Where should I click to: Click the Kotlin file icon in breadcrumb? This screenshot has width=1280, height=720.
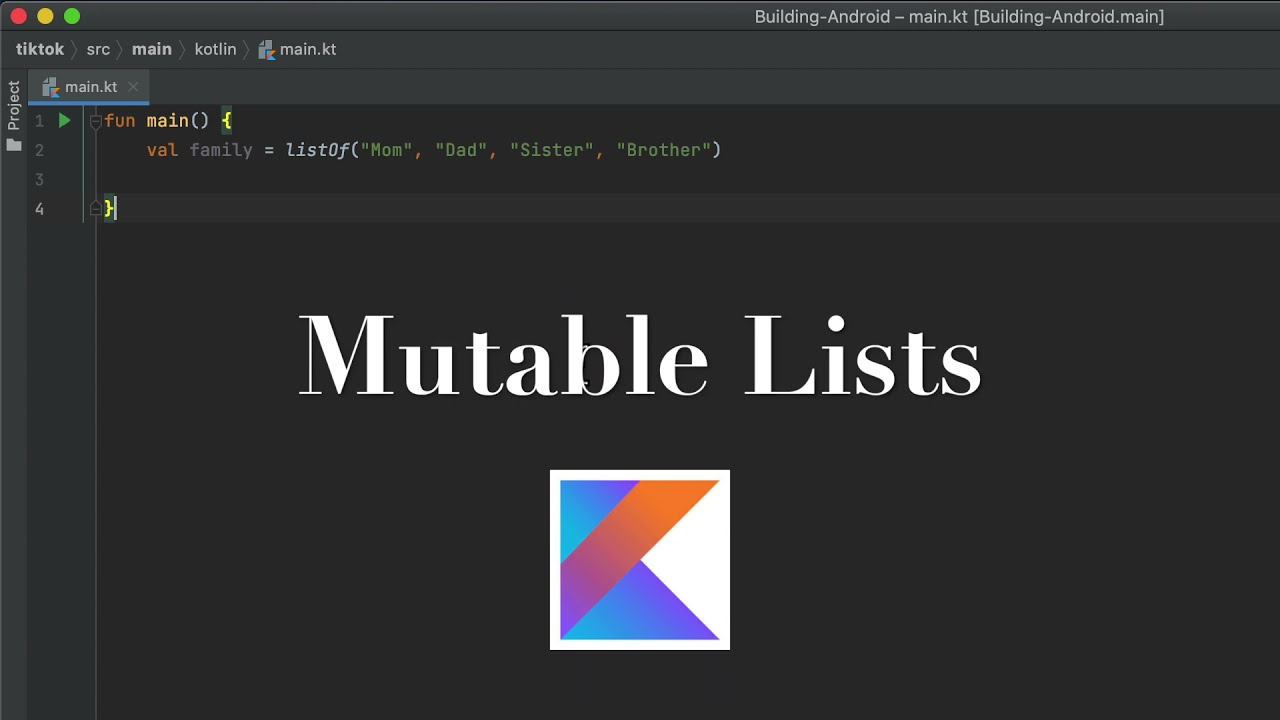[266, 49]
